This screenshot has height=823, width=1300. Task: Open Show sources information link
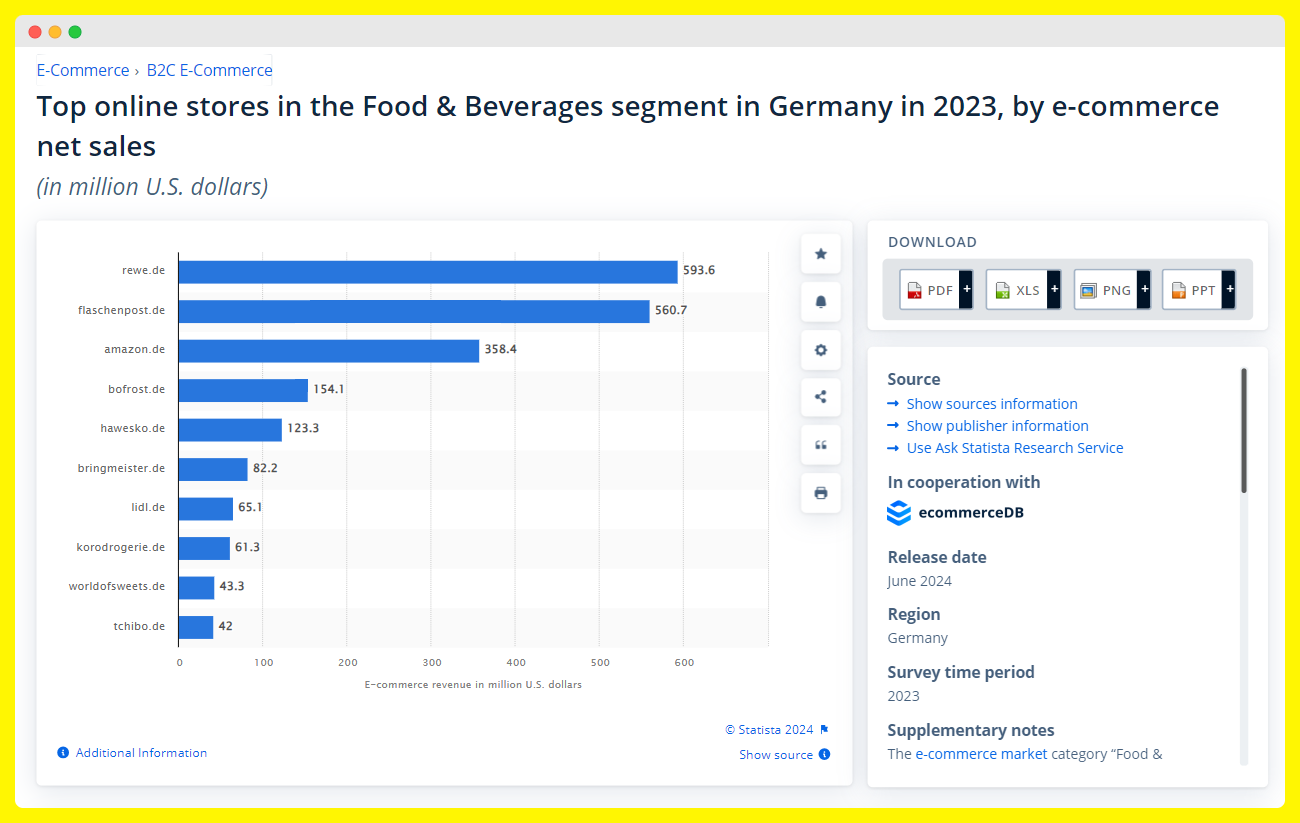(x=992, y=404)
